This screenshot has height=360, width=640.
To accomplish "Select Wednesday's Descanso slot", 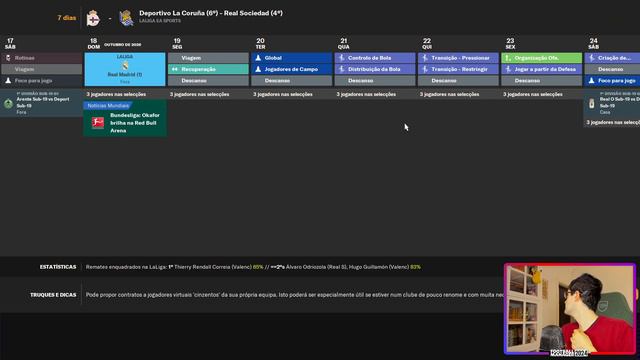I will (375, 81).
